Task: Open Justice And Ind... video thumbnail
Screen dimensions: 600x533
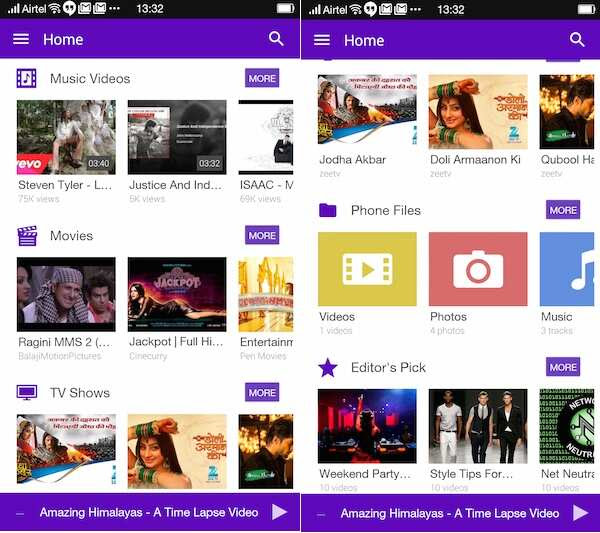Action: click(x=177, y=137)
